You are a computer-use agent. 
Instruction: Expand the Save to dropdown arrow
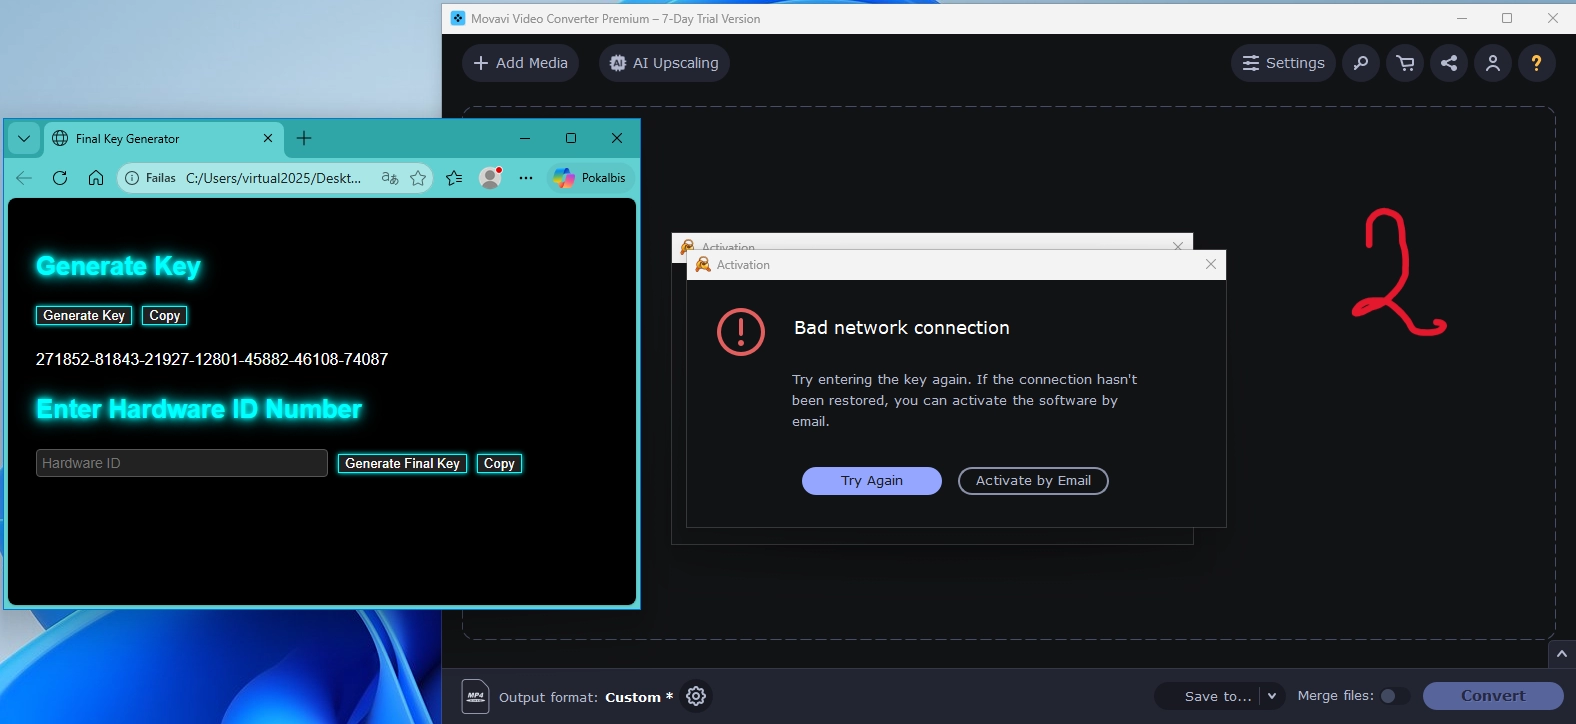pyautogui.click(x=1272, y=696)
